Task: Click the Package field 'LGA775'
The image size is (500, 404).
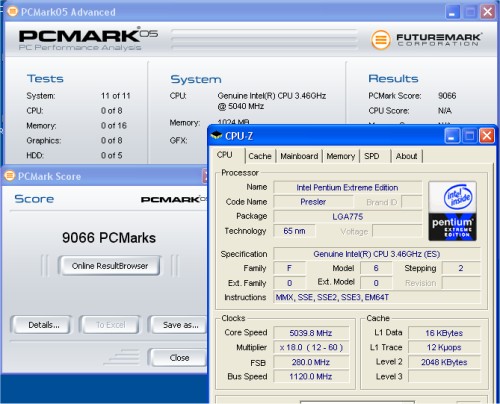Action: [347, 217]
